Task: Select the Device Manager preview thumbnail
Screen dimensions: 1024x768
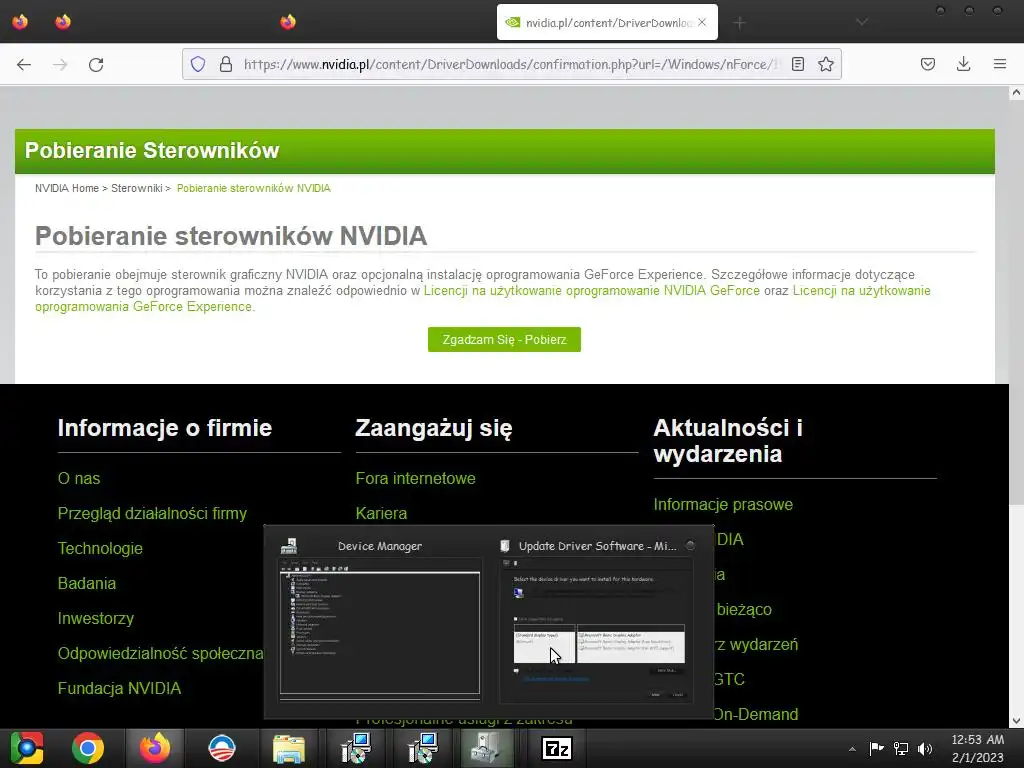Action: pos(380,620)
